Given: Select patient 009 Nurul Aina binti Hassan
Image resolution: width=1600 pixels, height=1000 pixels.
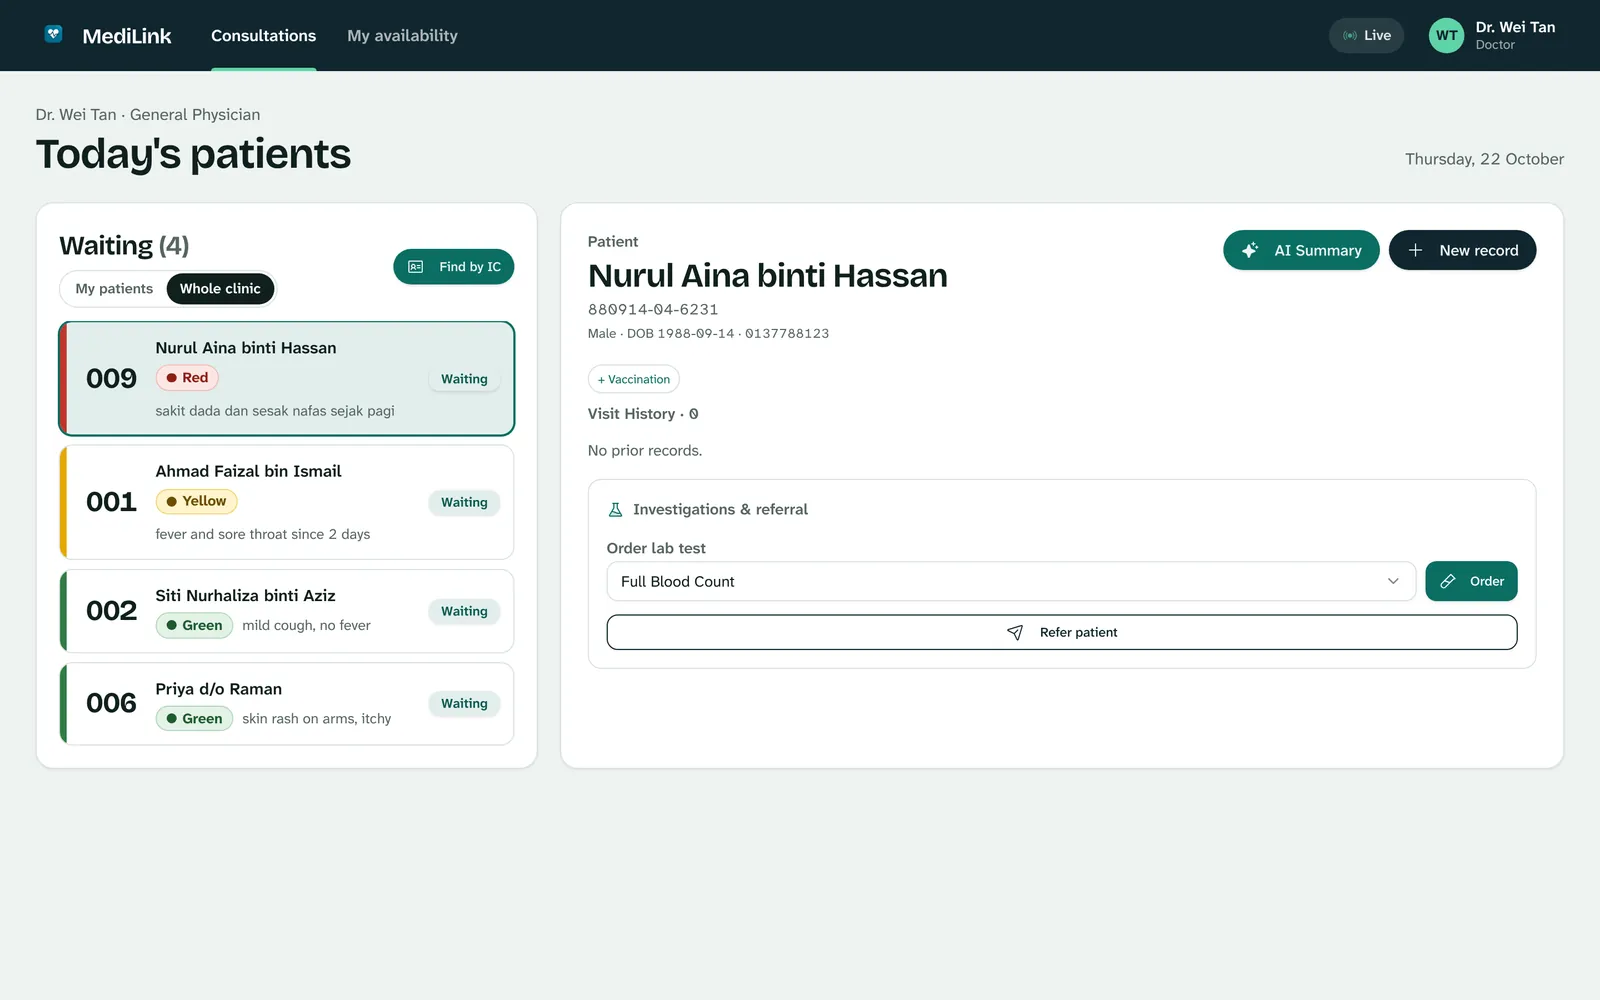Looking at the screenshot, I should click(x=287, y=379).
